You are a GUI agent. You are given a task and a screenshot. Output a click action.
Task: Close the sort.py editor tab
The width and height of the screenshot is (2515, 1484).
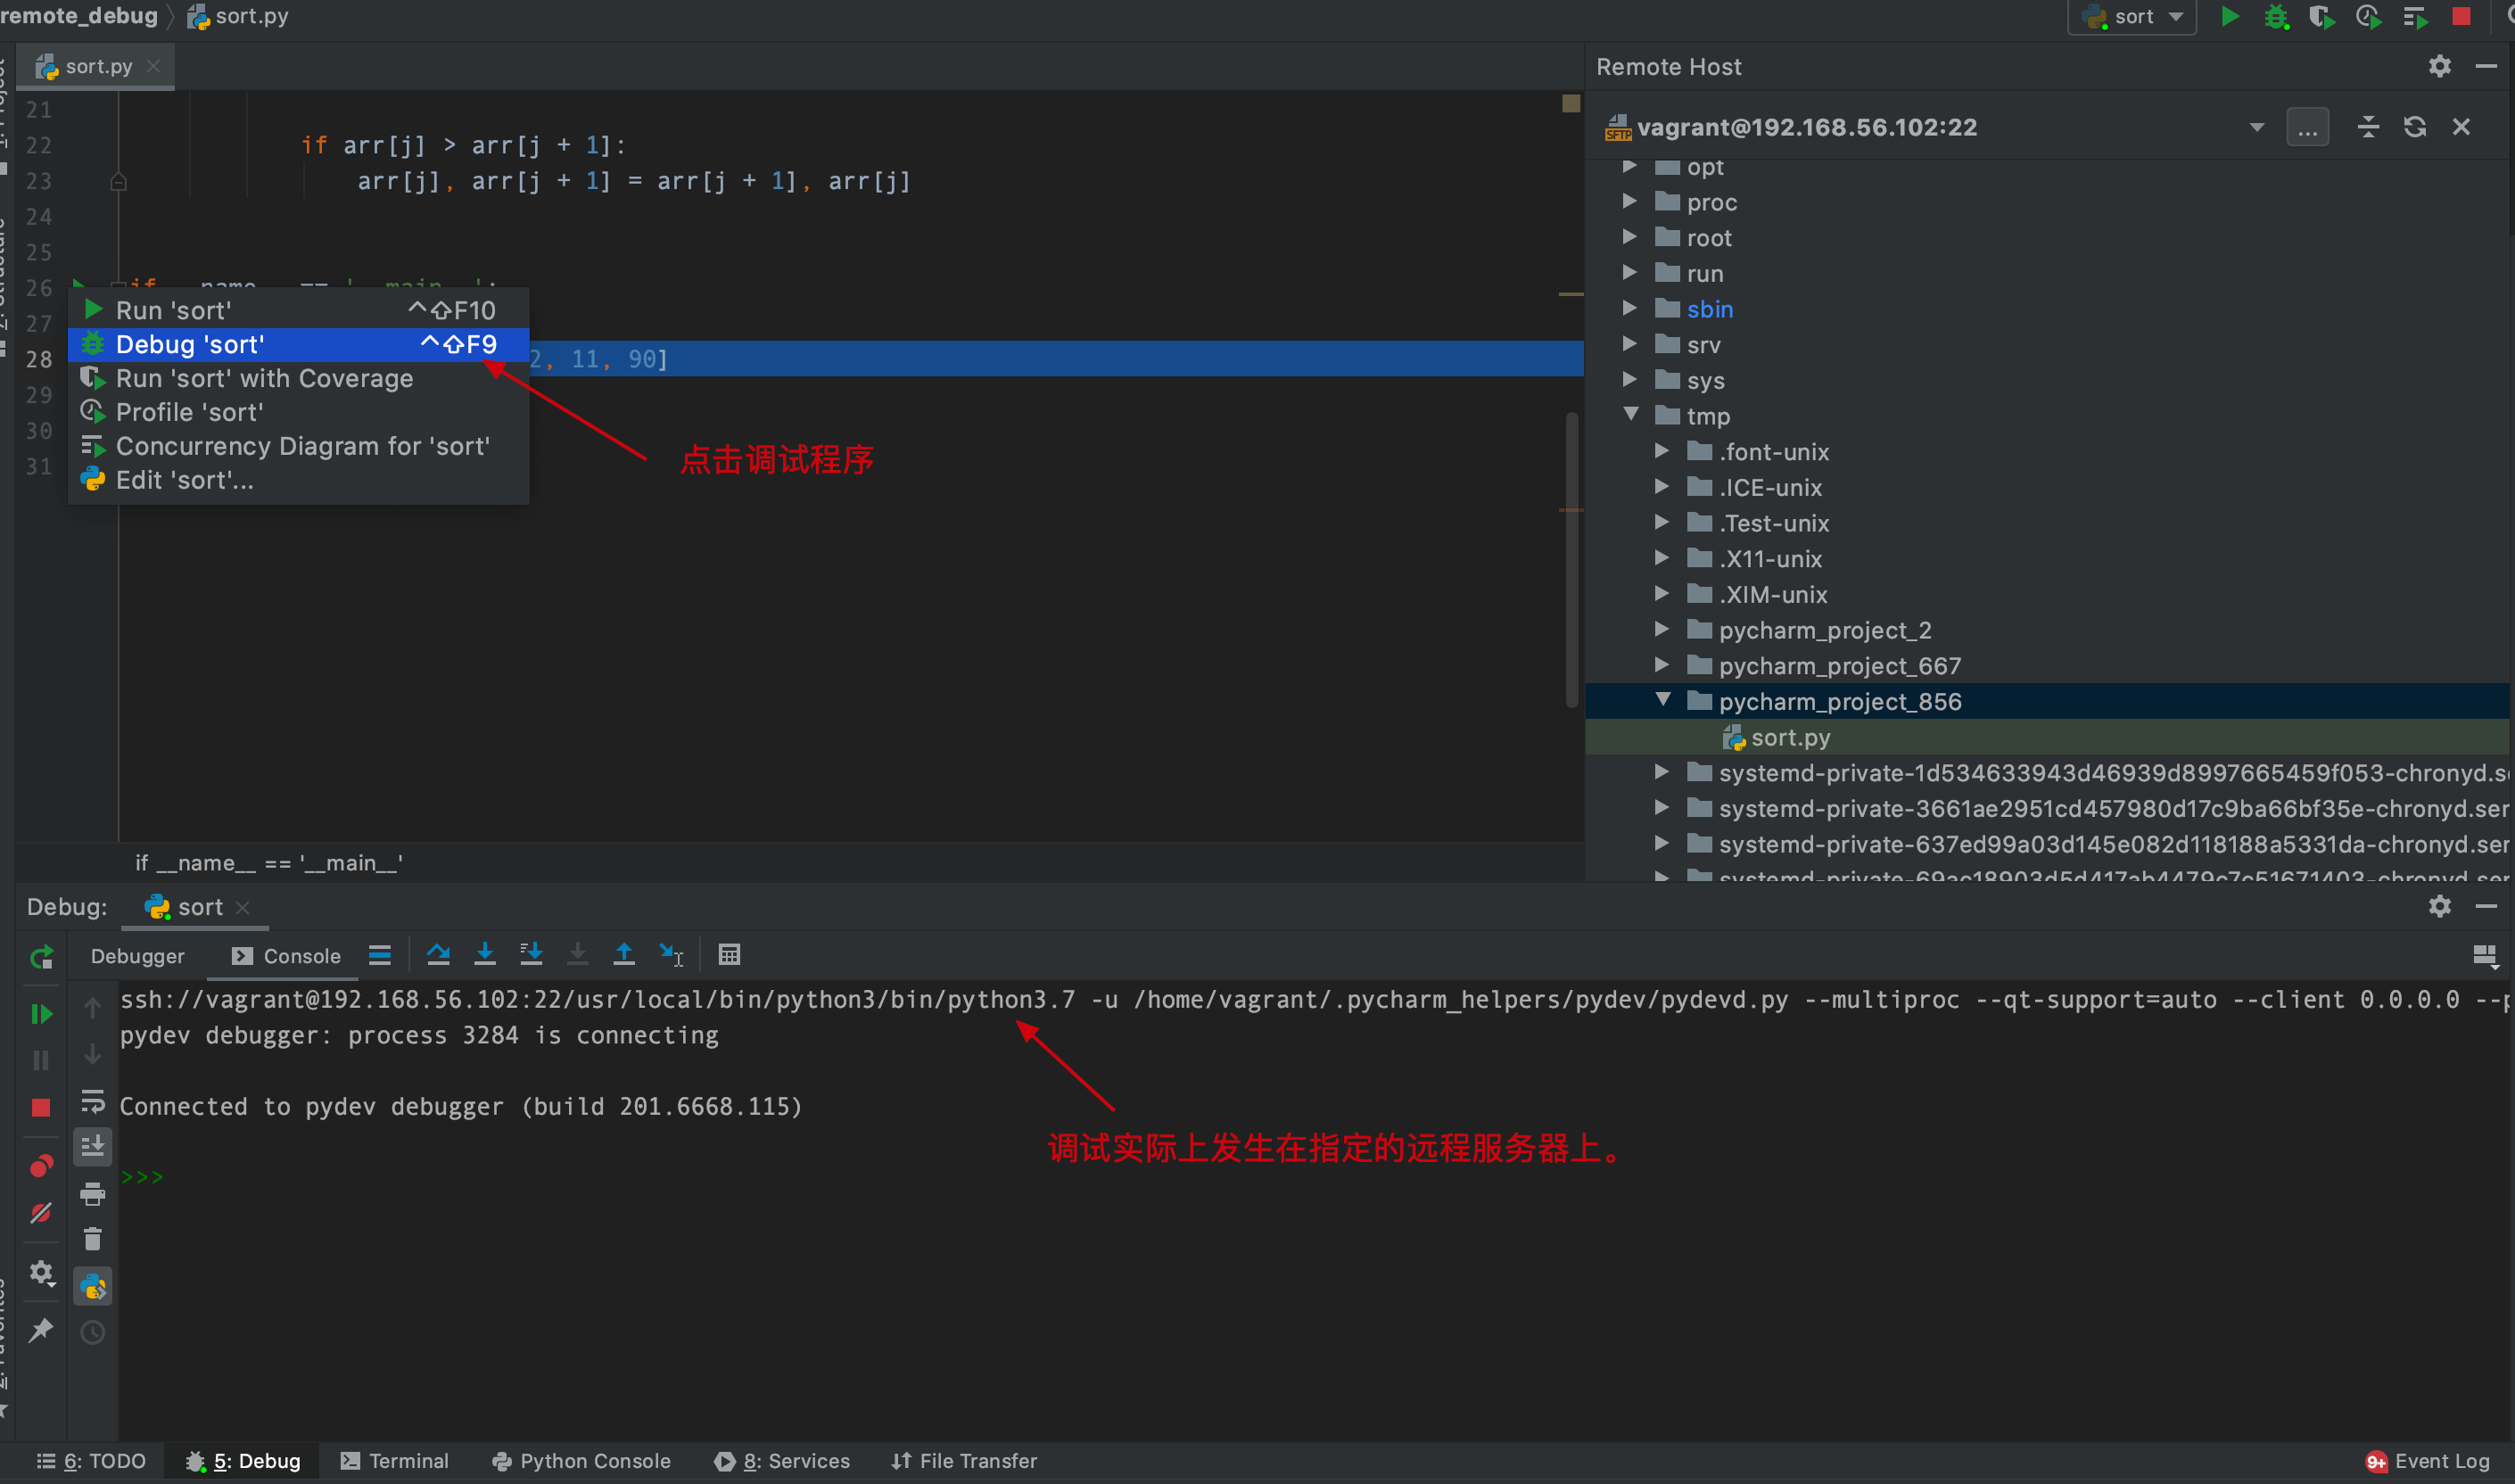pyautogui.click(x=153, y=66)
